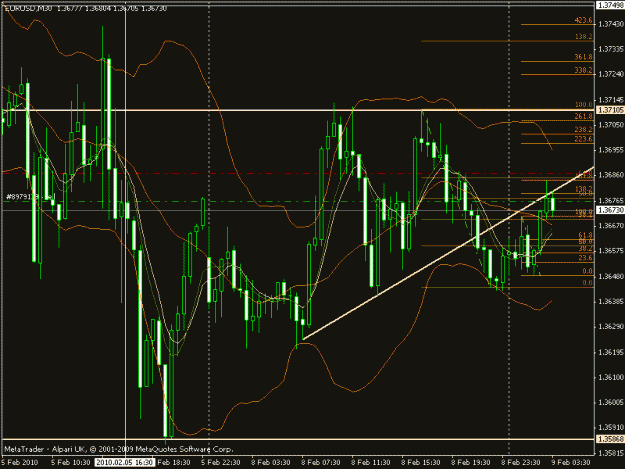This screenshot has height=469, width=625.
Task: Select the current price tag 1.36730
Action: 610,210
